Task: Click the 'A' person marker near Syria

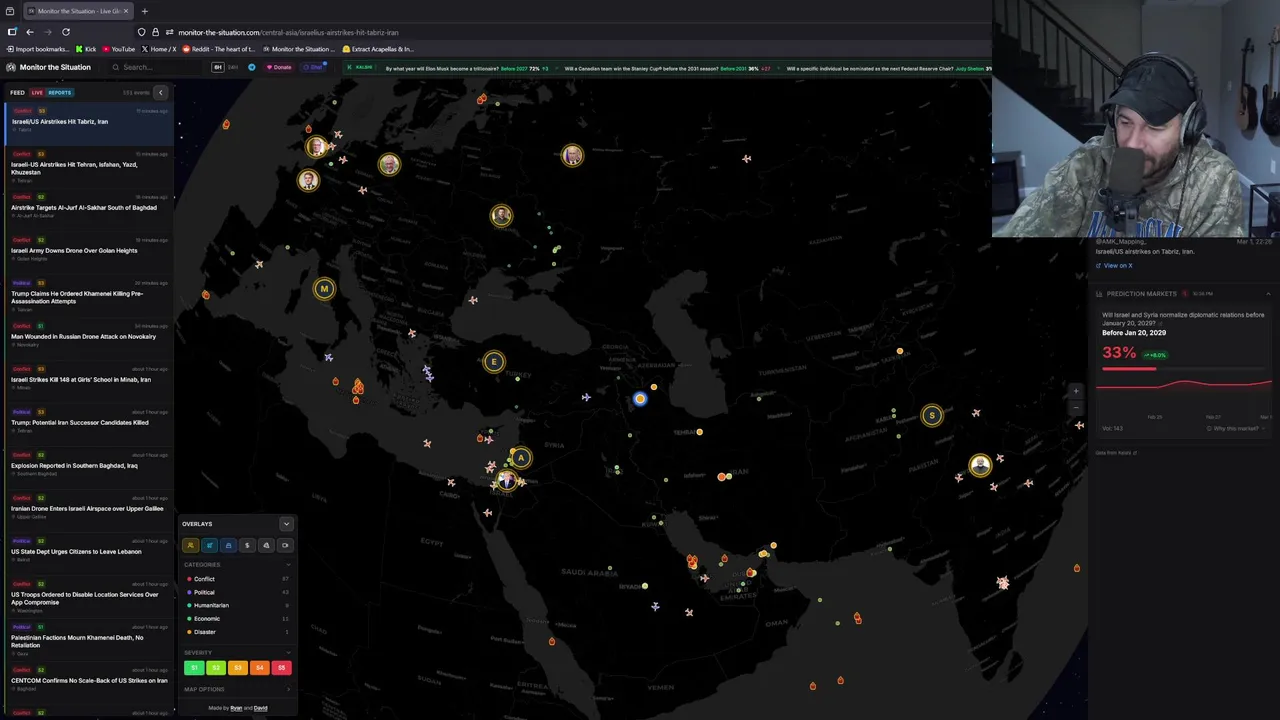Action: click(x=521, y=457)
